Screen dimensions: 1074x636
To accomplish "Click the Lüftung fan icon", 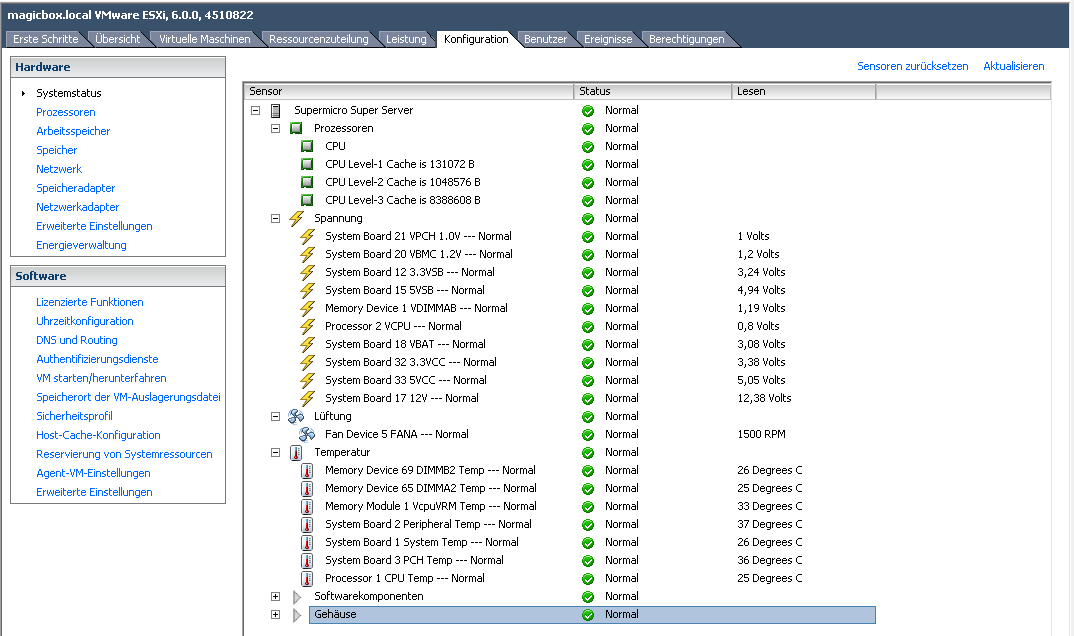I will (x=296, y=416).
